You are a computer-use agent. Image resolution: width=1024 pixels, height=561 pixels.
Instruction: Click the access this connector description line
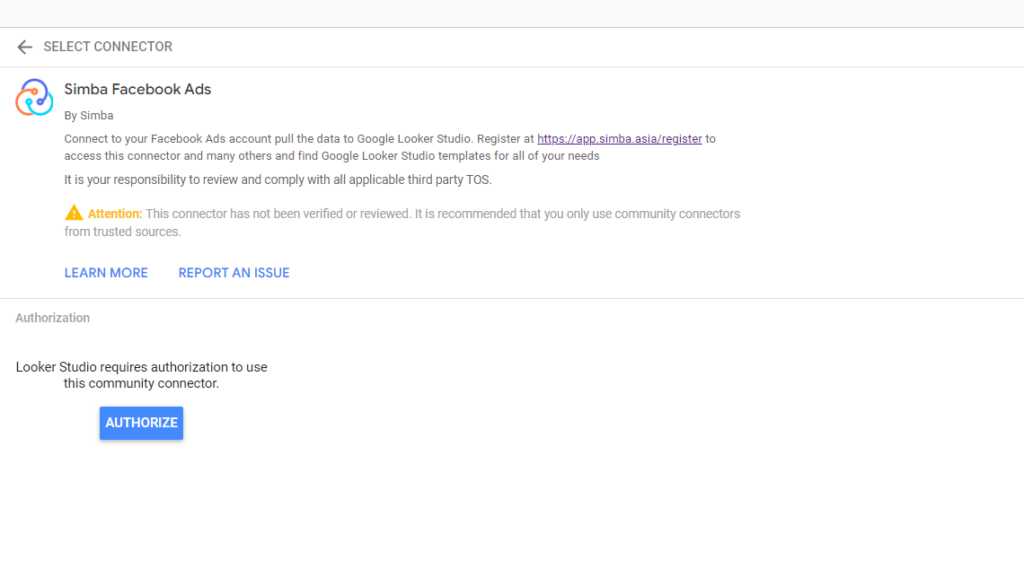(x=331, y=156)
